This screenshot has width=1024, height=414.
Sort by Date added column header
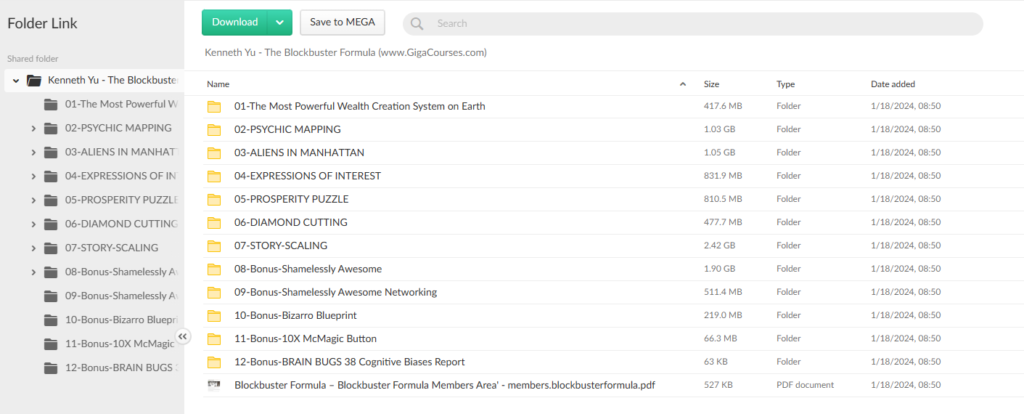click(892, 84)
